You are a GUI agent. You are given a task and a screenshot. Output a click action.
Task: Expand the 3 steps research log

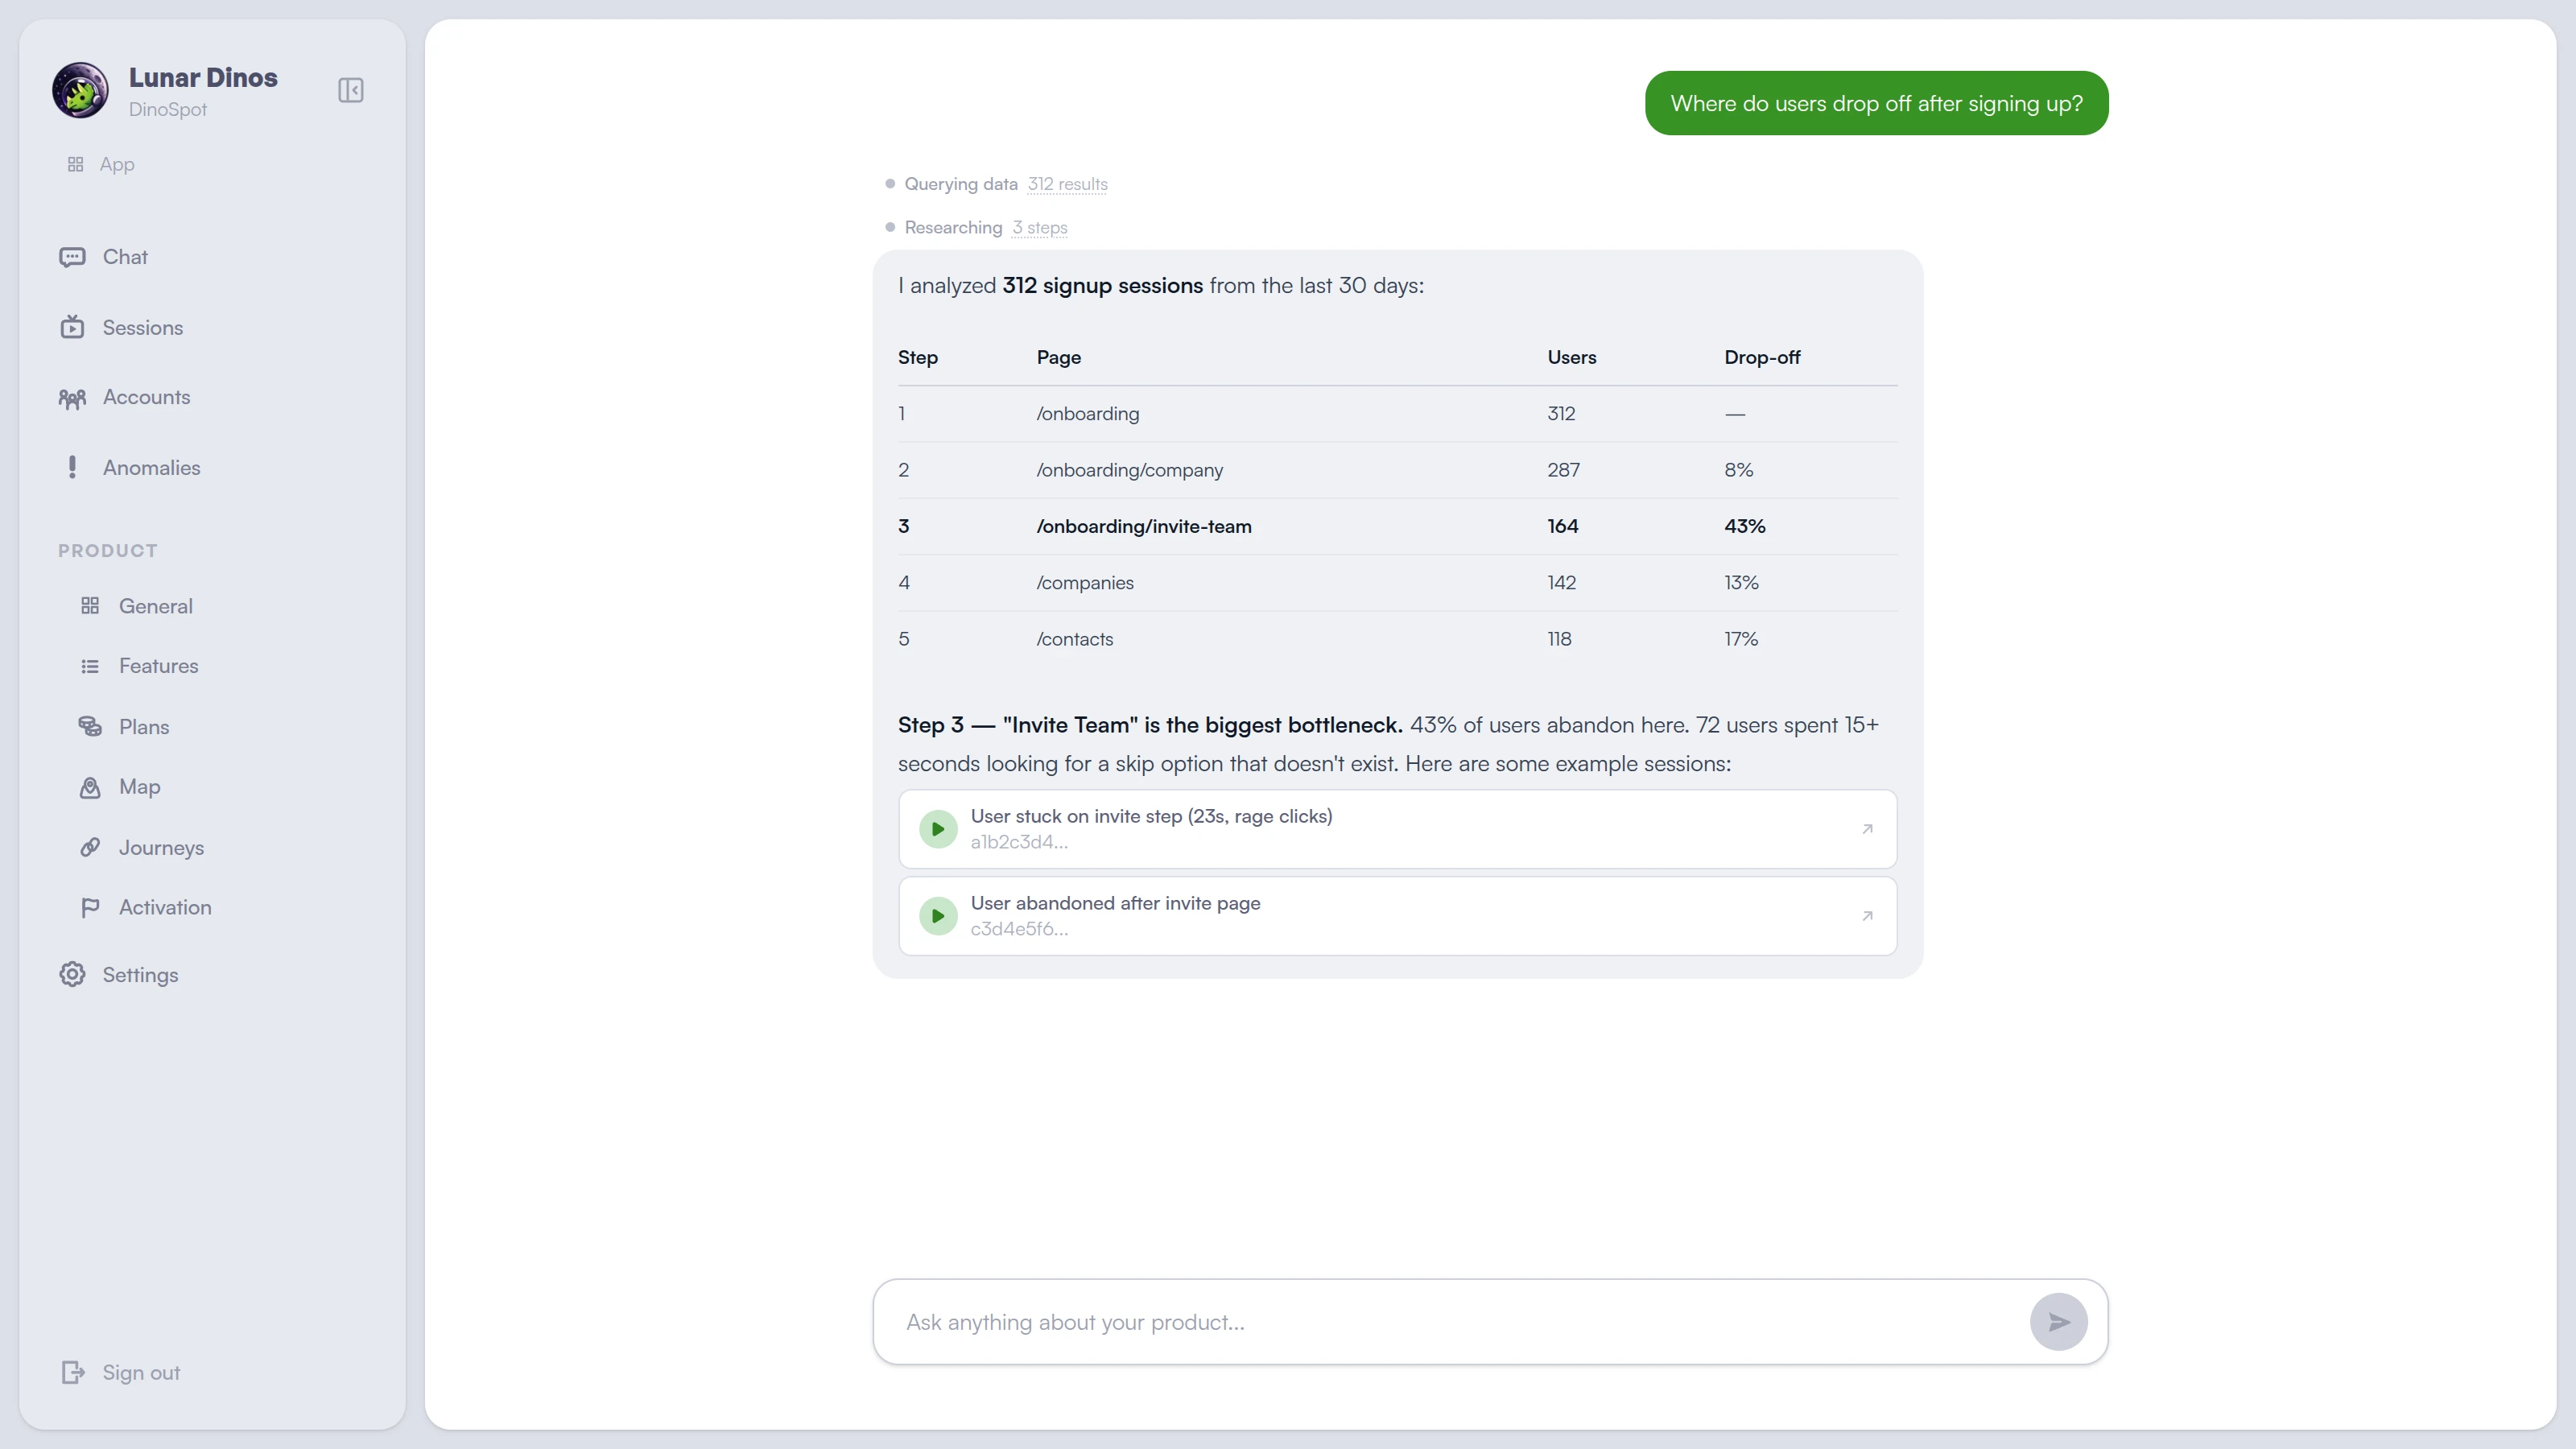[x=1039, y=227]
